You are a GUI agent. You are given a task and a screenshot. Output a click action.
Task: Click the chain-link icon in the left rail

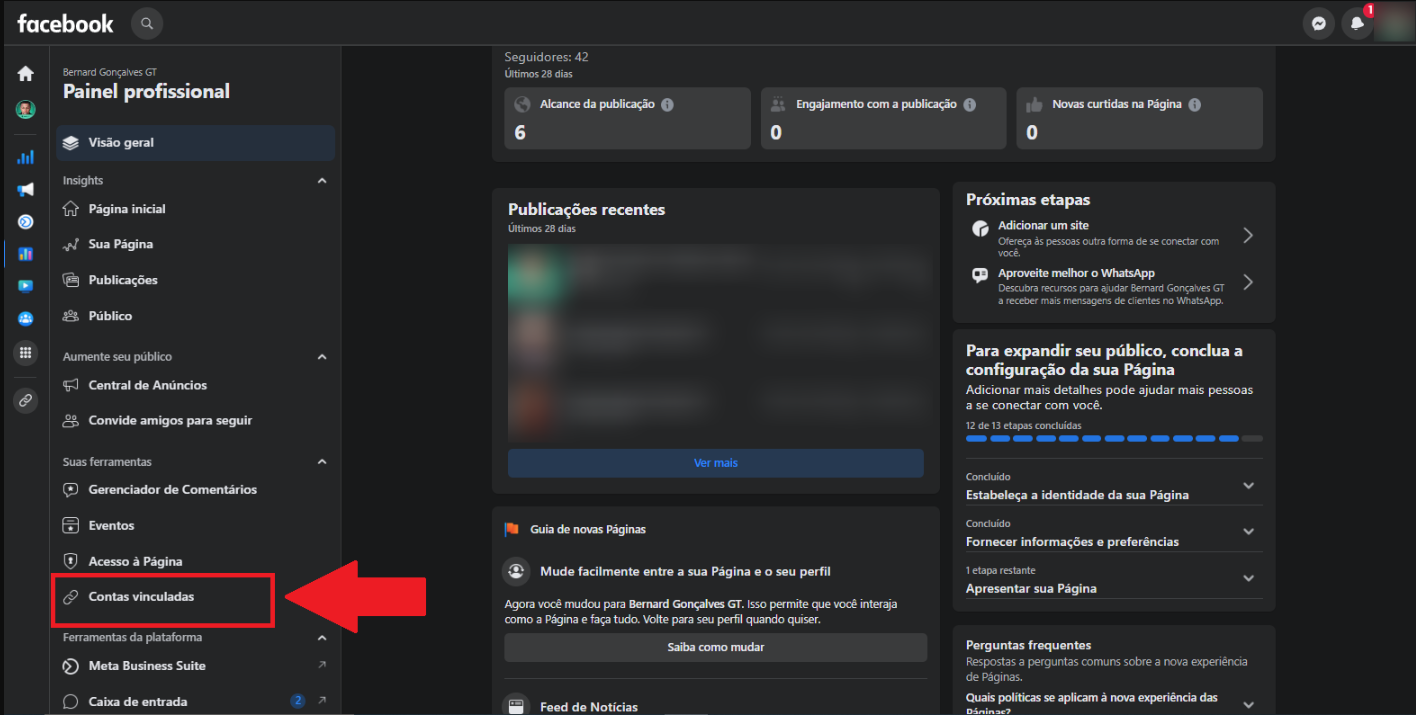26,400
